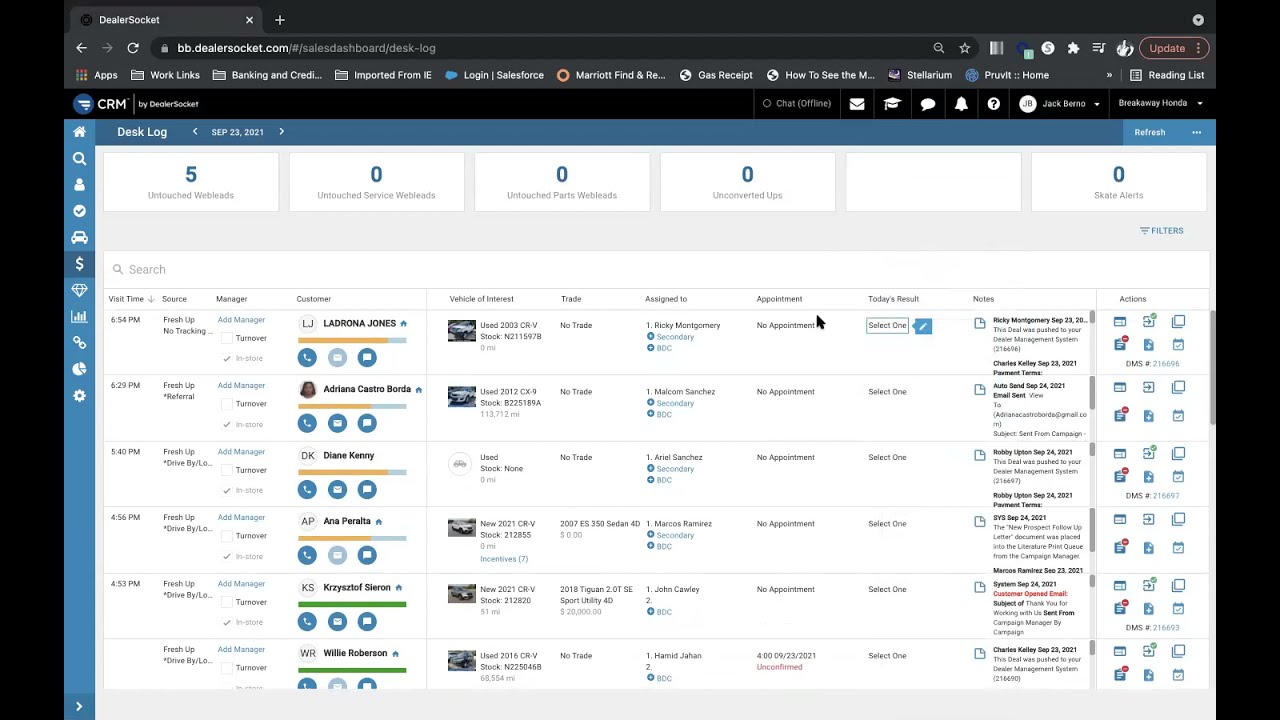
Task: Click the Refresh button
Action: point(1150,132)
